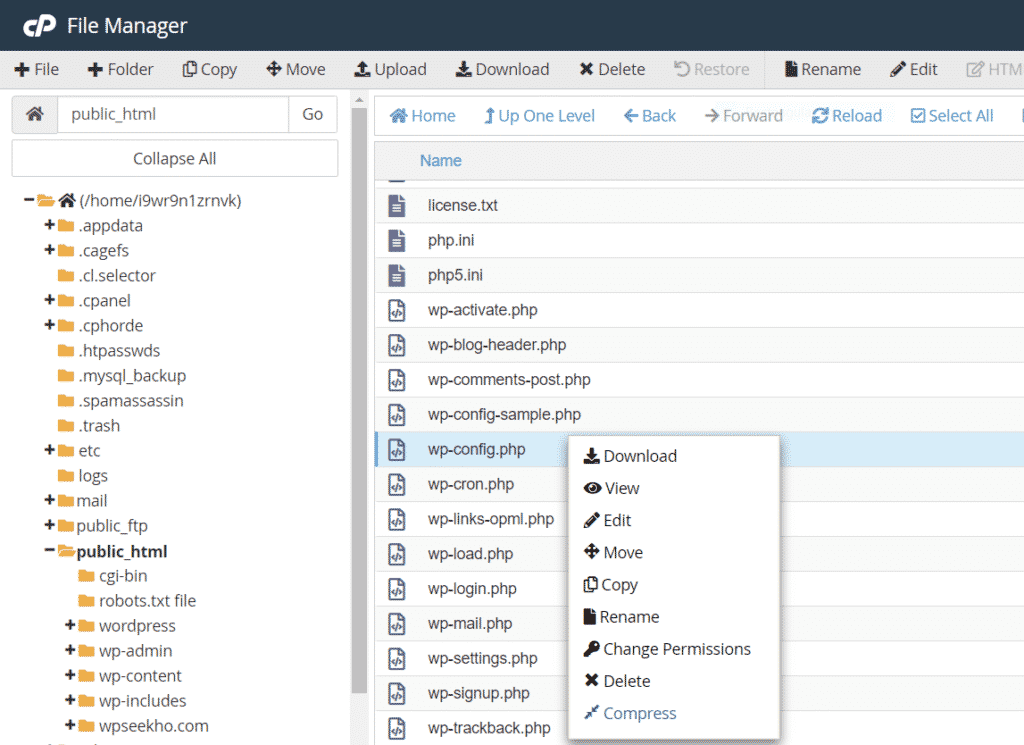Reload the file listing

(x=846, y=116)
